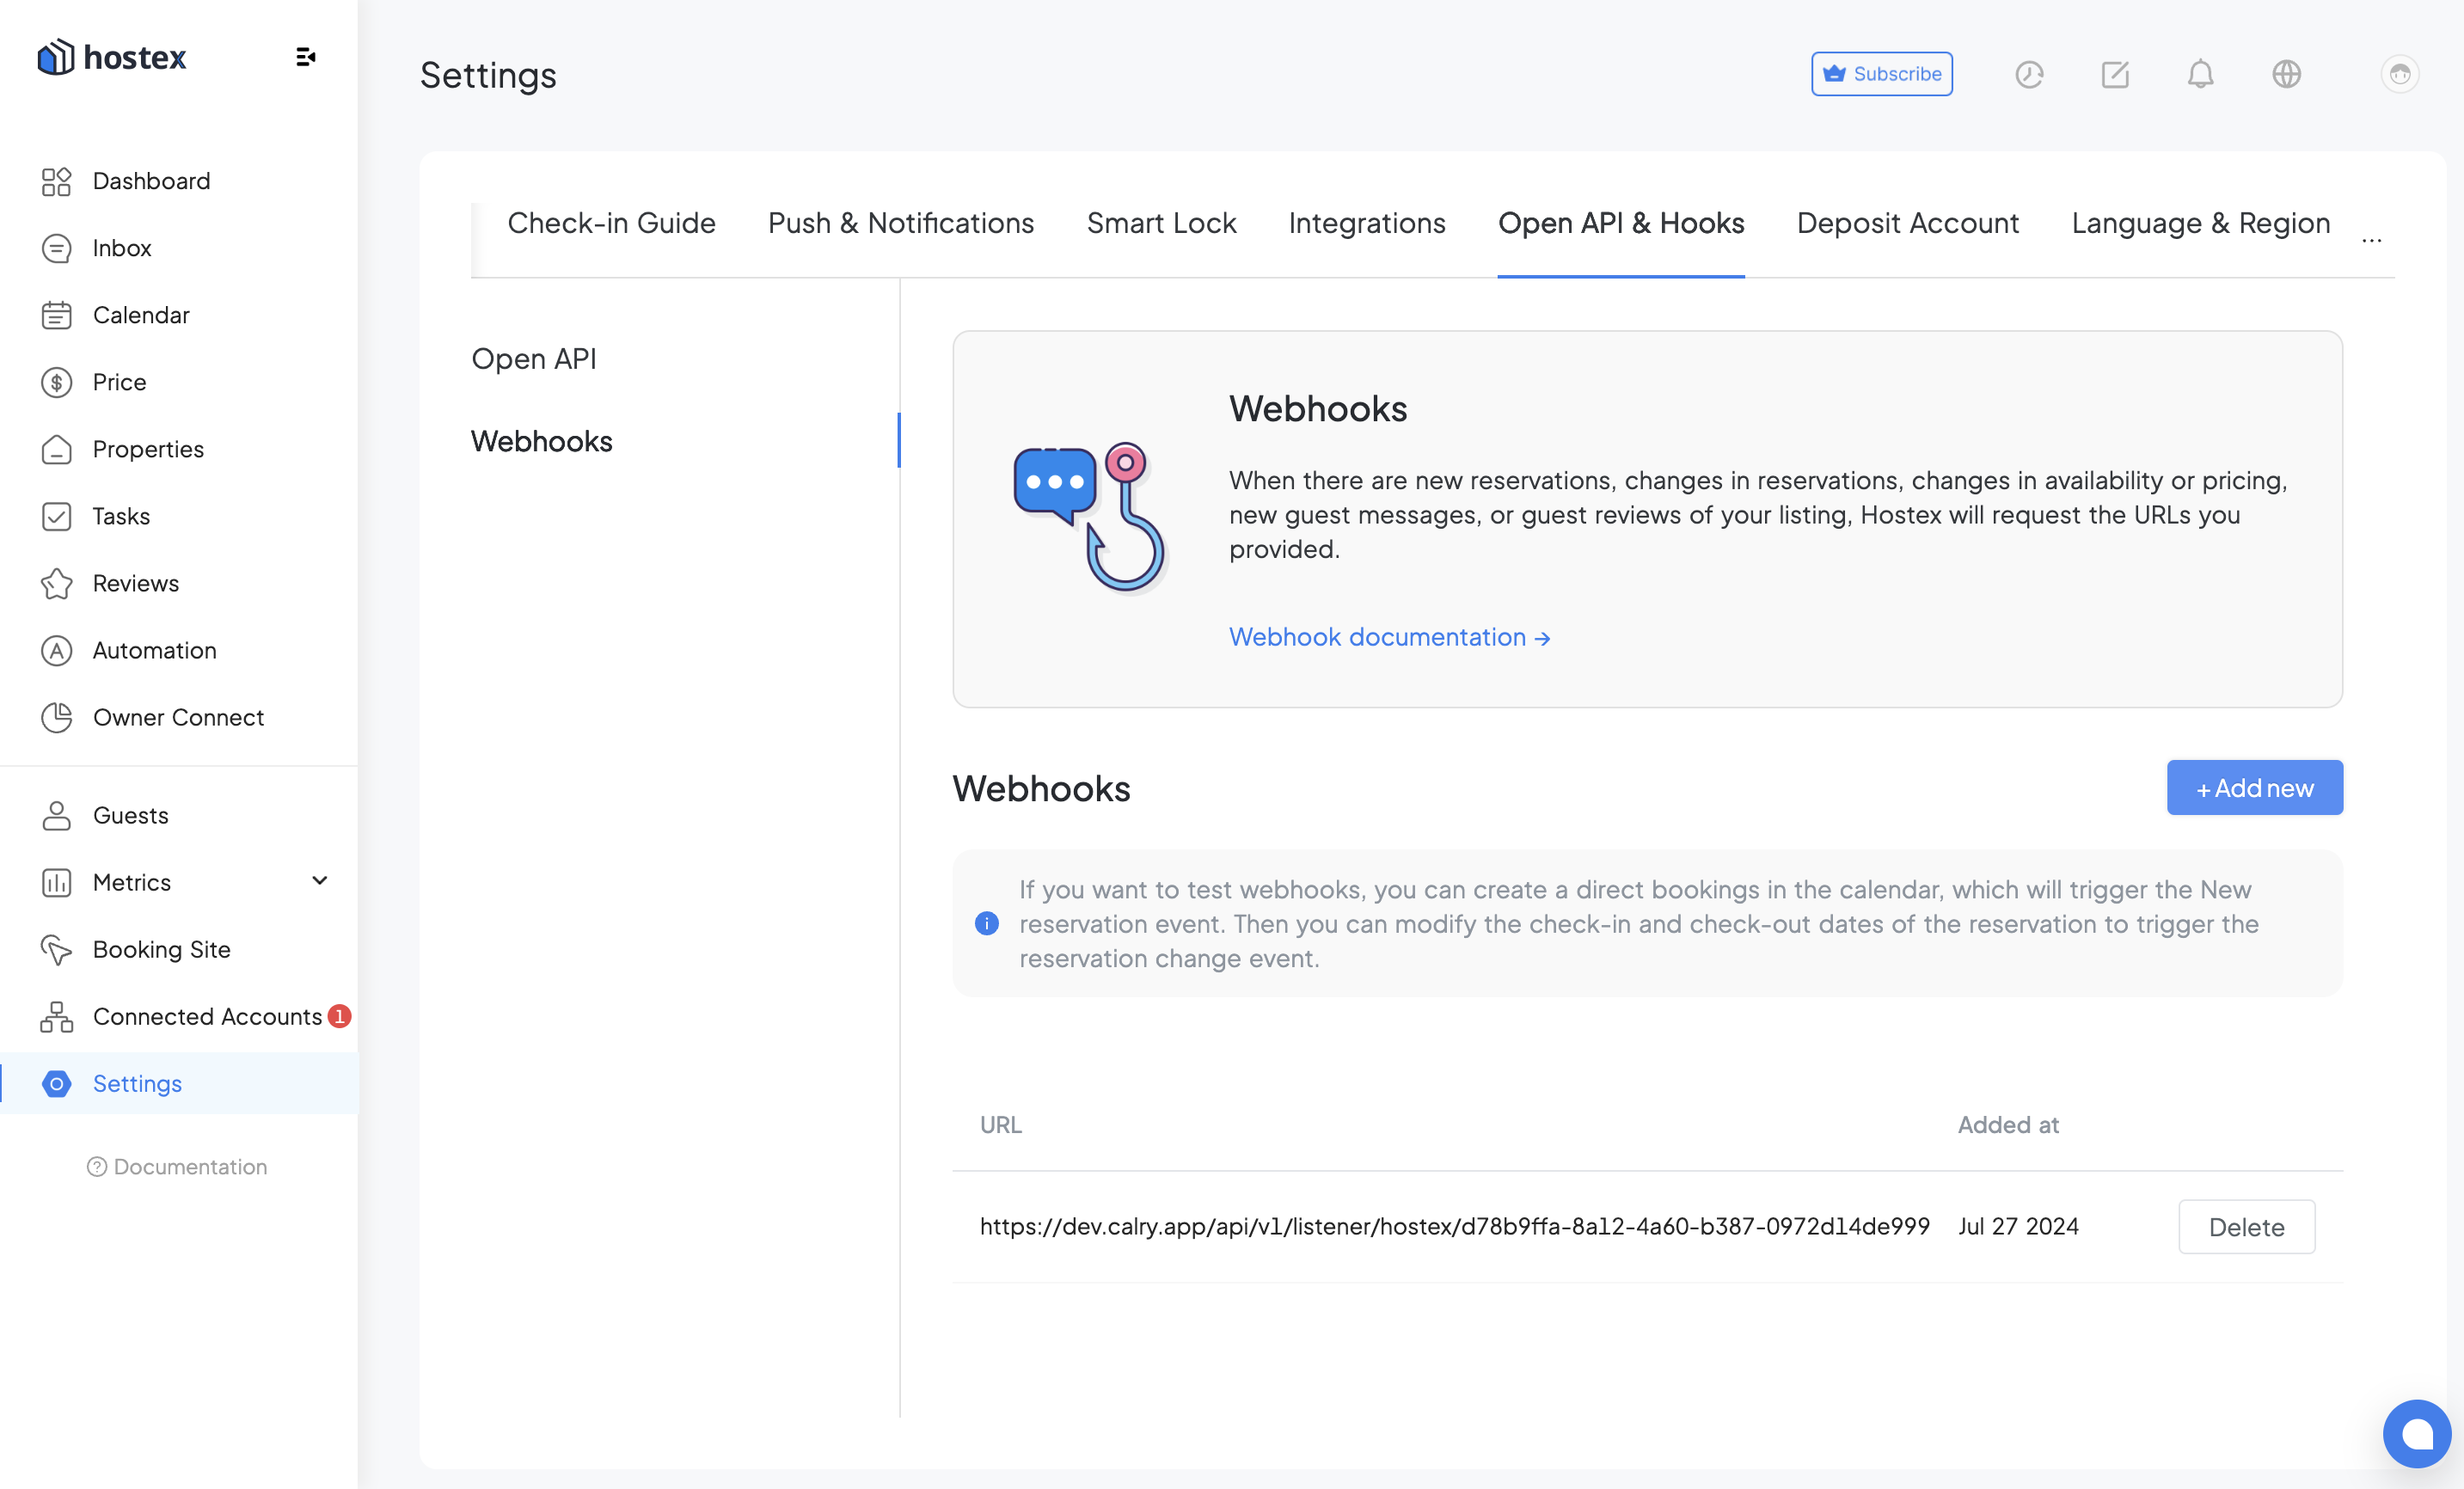The width and height of the screenshot is (2464, 1489).
Task: Click the Connected Accounts notification badge
Action: pos(341,1015)
